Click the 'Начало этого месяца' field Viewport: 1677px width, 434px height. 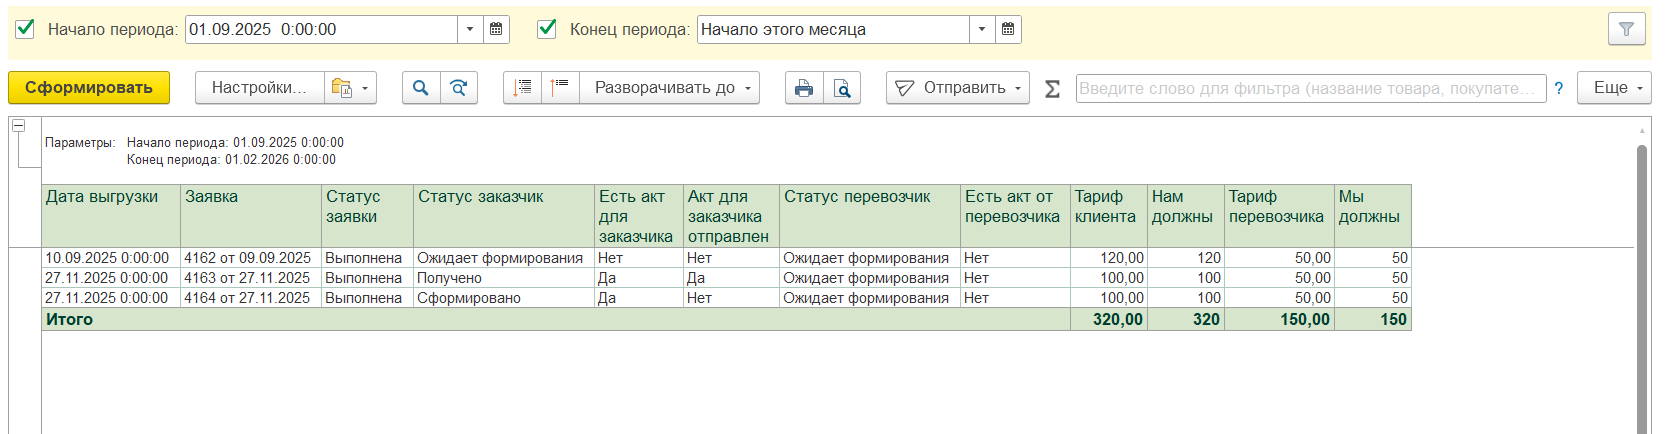coord(833,29)
